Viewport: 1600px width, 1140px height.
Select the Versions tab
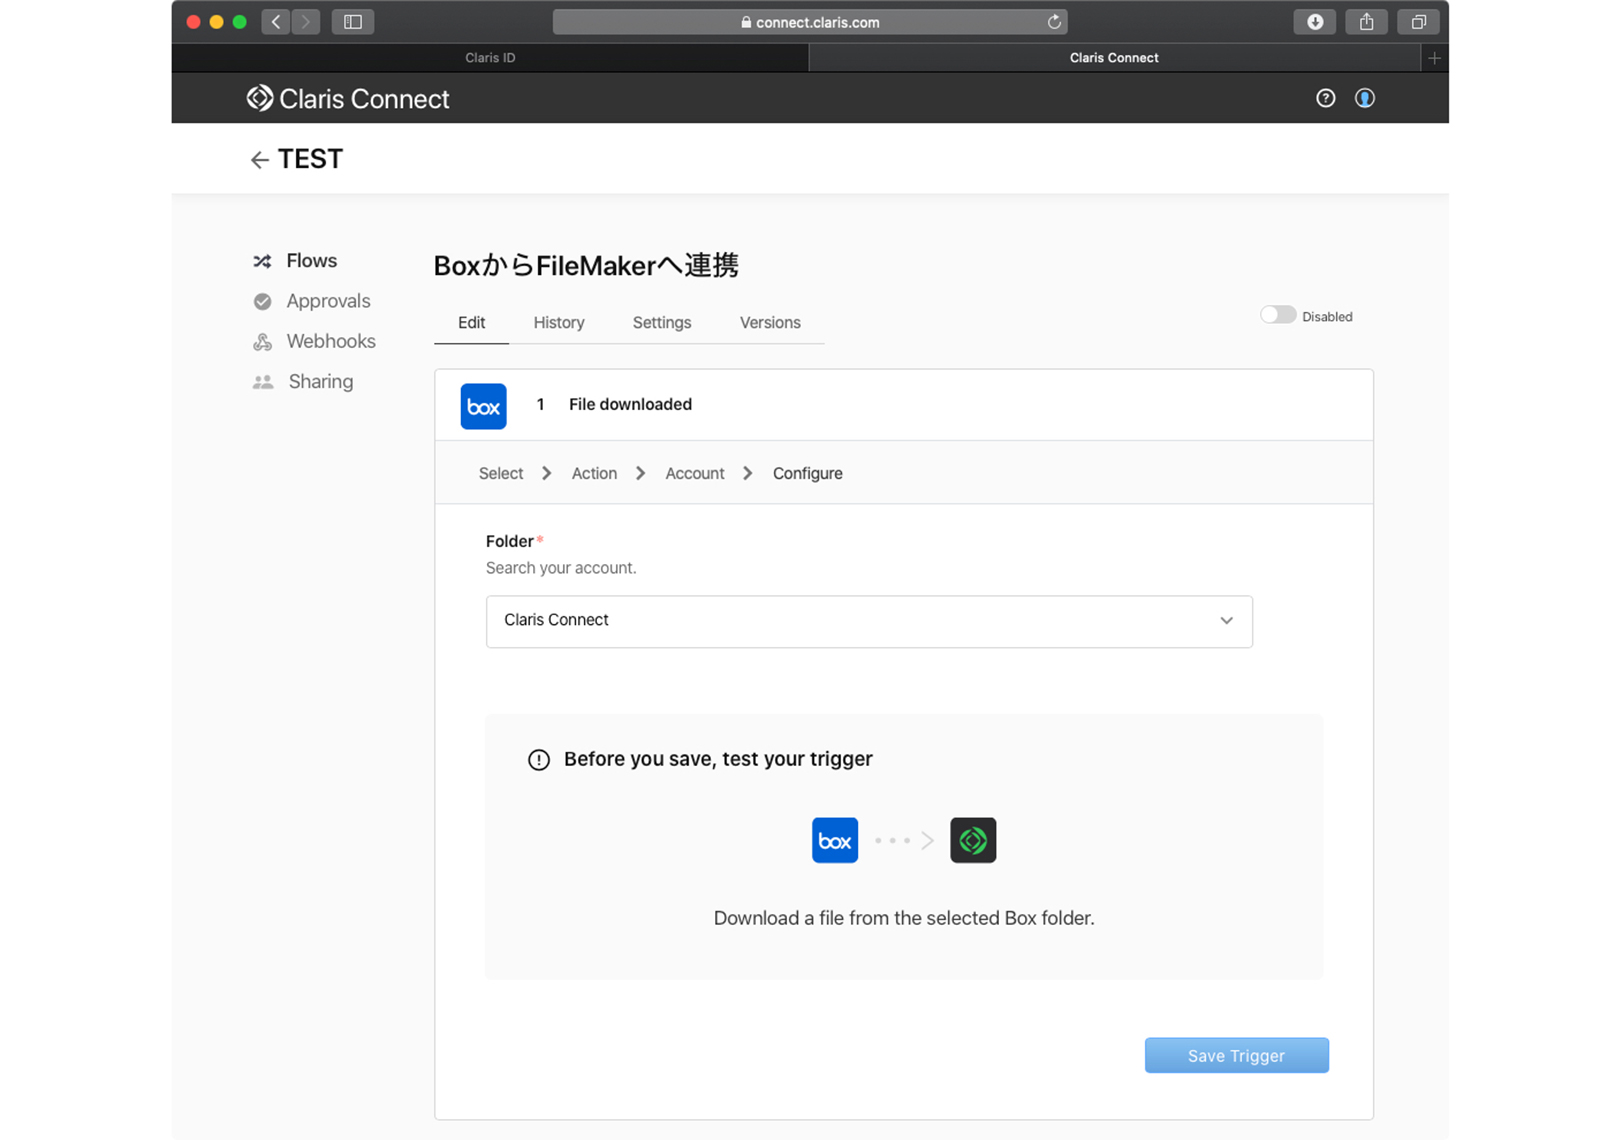click(769, 323)
